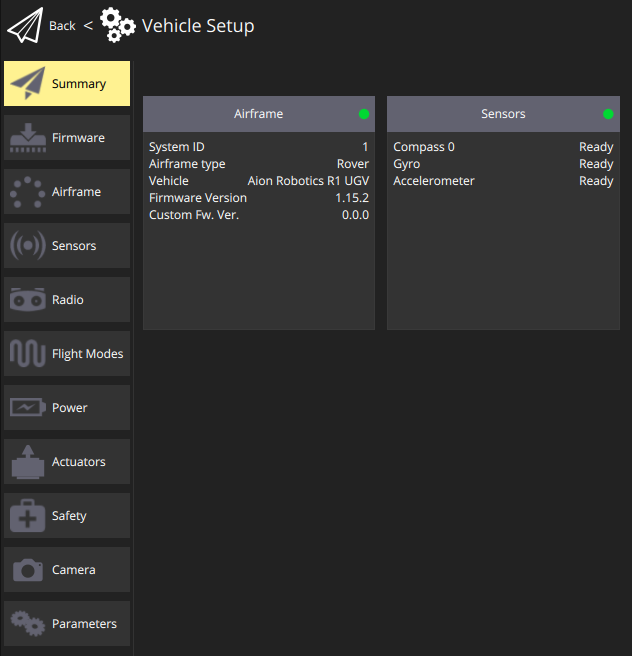Open the Flight Modes page
This screenshot has width=632, height=656.
click(67, 354)
